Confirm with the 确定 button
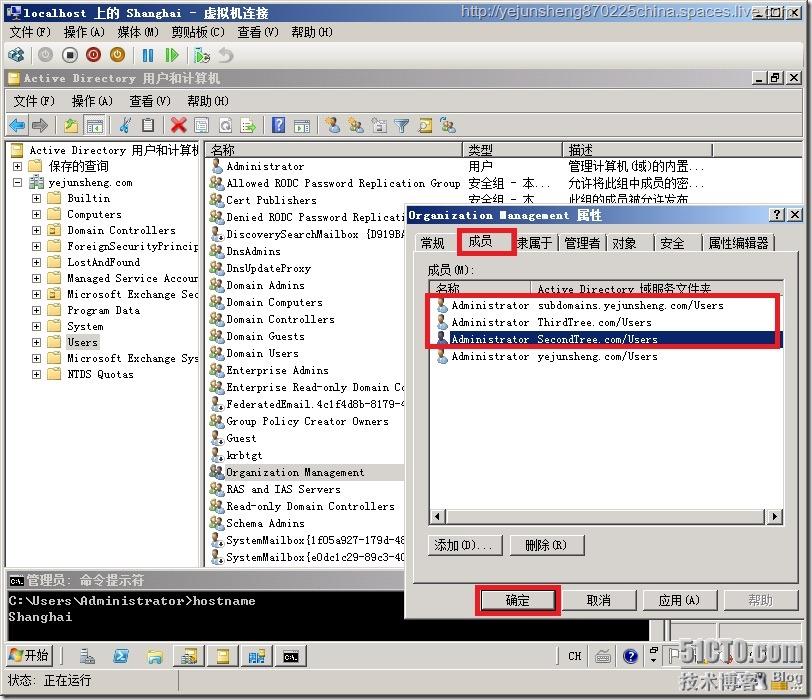Image resolution: width=812 pixels, height=700 pixels. coord(517,600)
